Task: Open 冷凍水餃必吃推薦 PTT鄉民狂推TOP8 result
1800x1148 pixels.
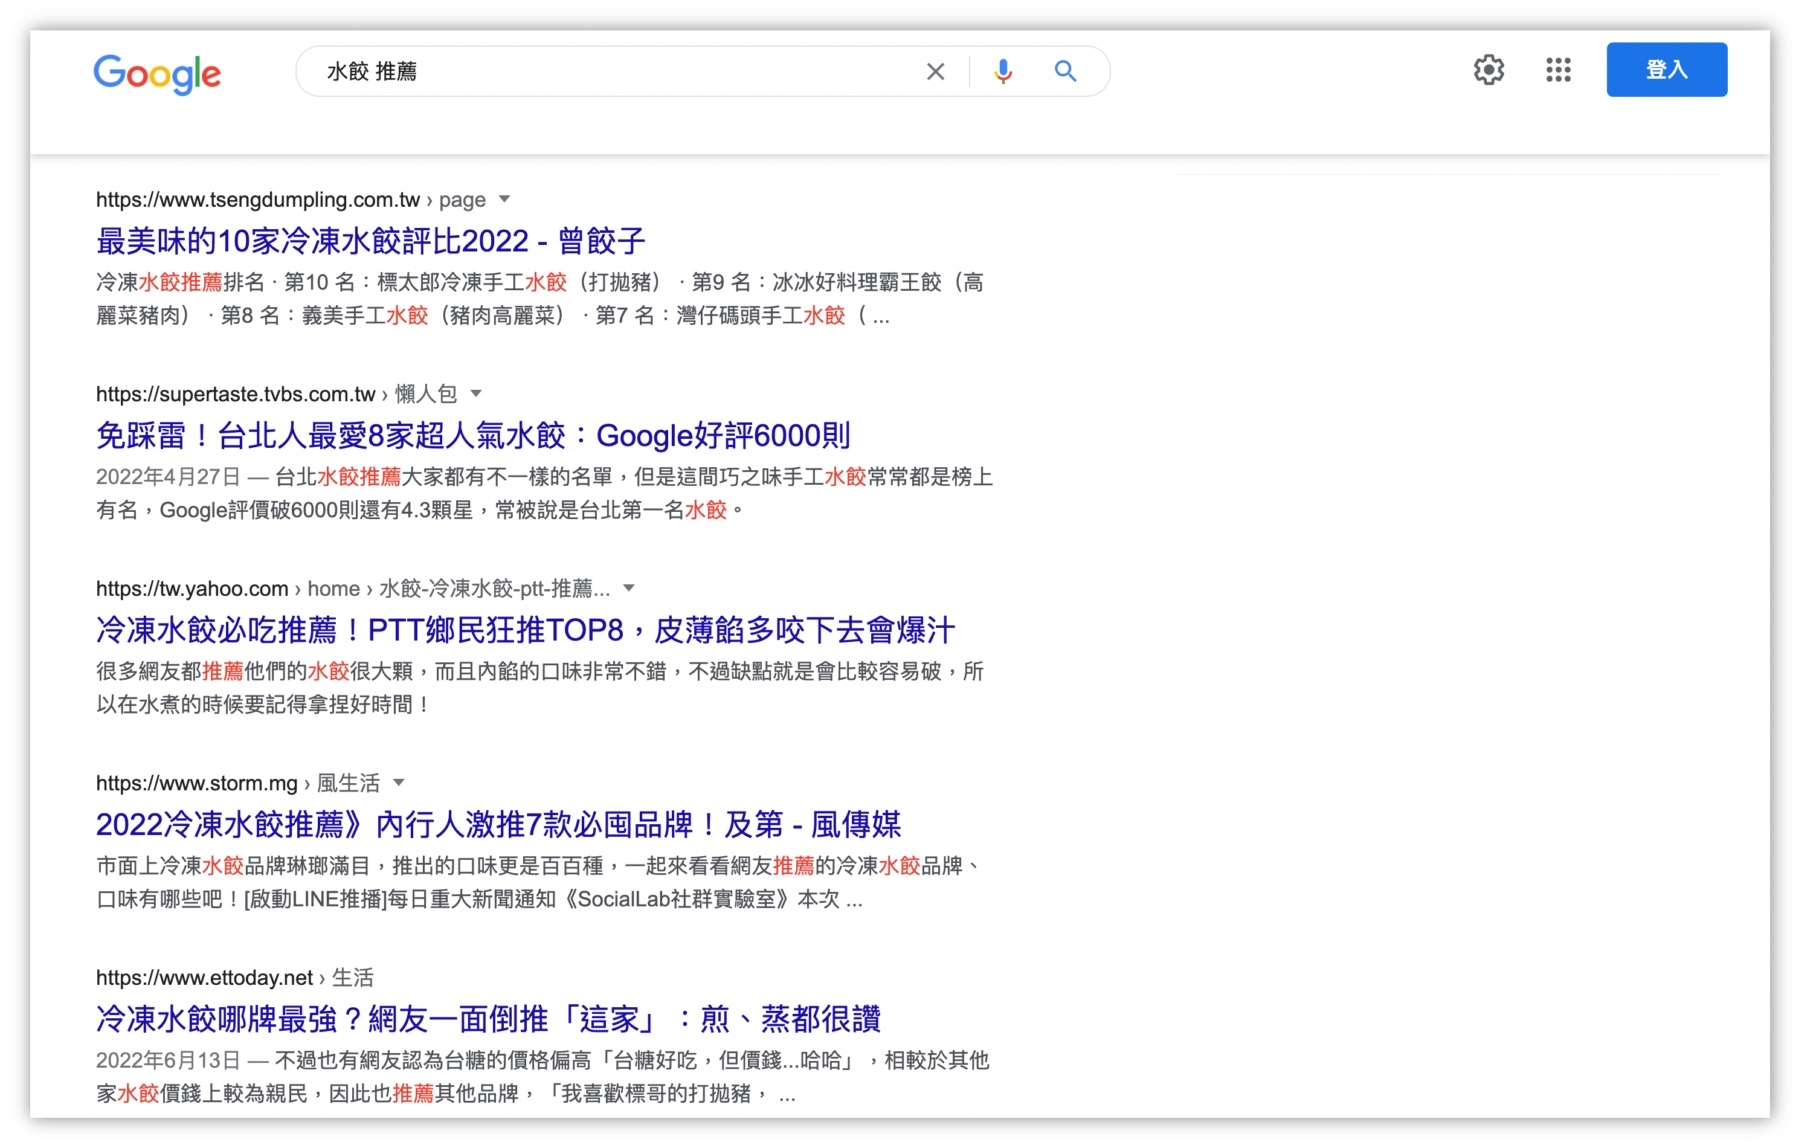Action: pos(525,630)
